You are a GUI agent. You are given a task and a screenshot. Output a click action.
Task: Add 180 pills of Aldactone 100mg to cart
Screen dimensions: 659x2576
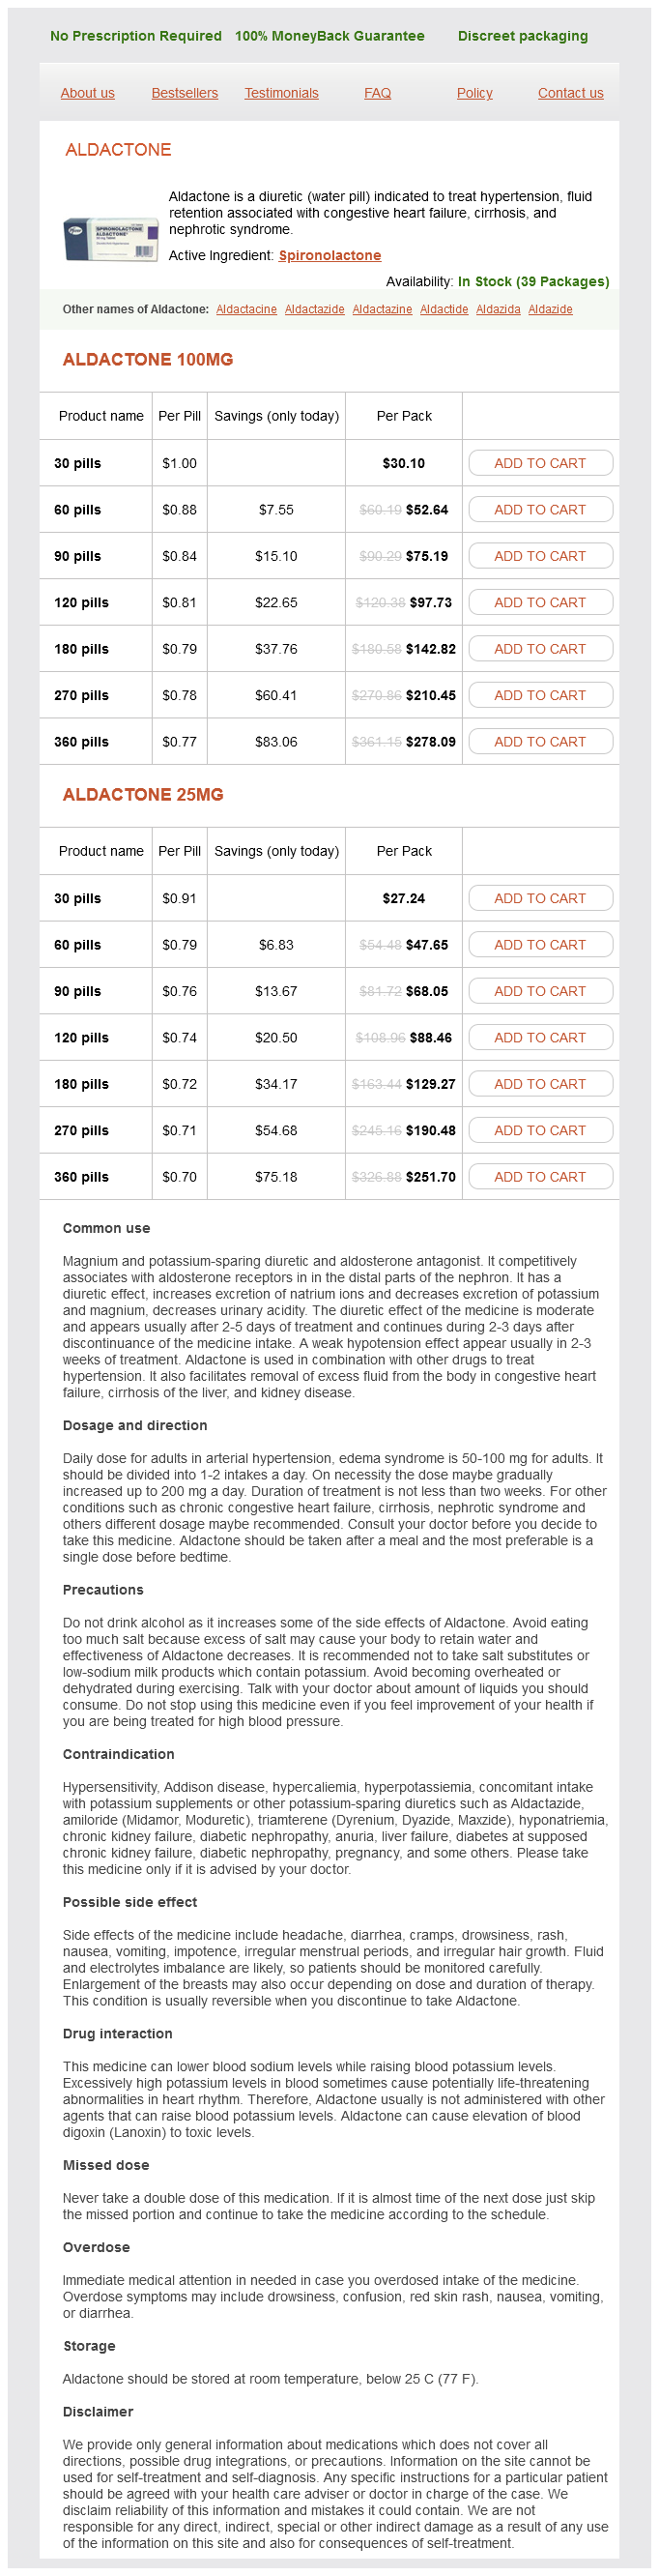[x=540, y=649]
